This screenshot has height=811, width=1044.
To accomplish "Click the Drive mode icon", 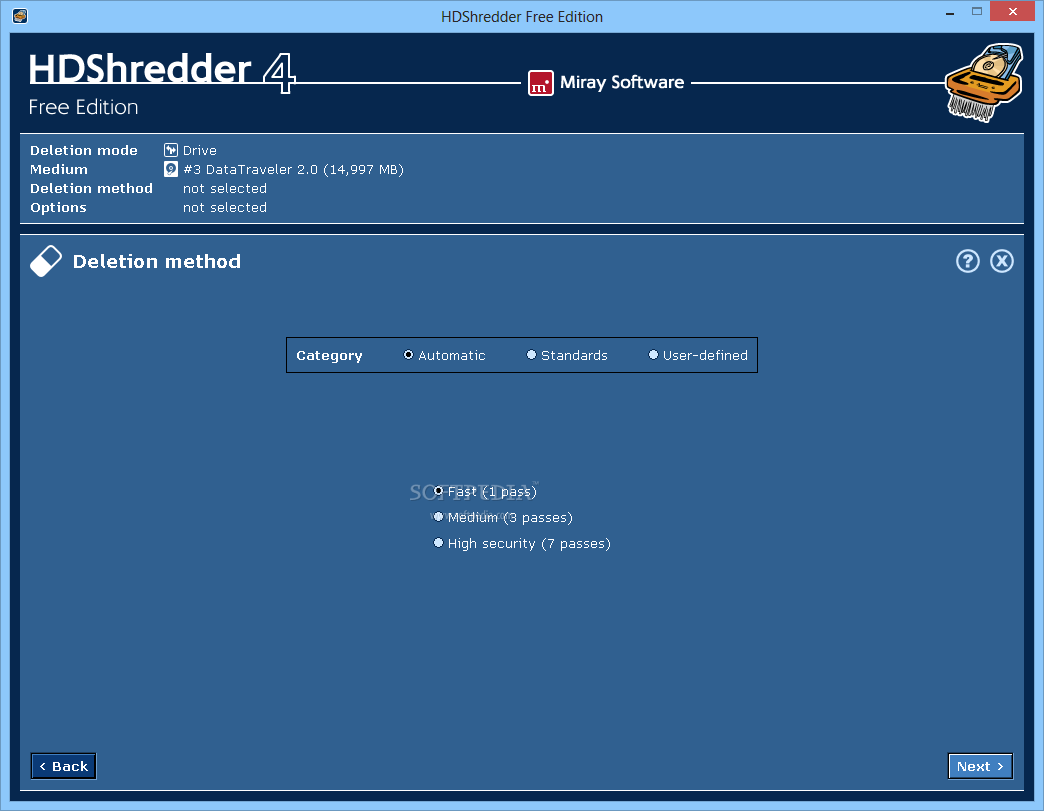I will [171, 150].
